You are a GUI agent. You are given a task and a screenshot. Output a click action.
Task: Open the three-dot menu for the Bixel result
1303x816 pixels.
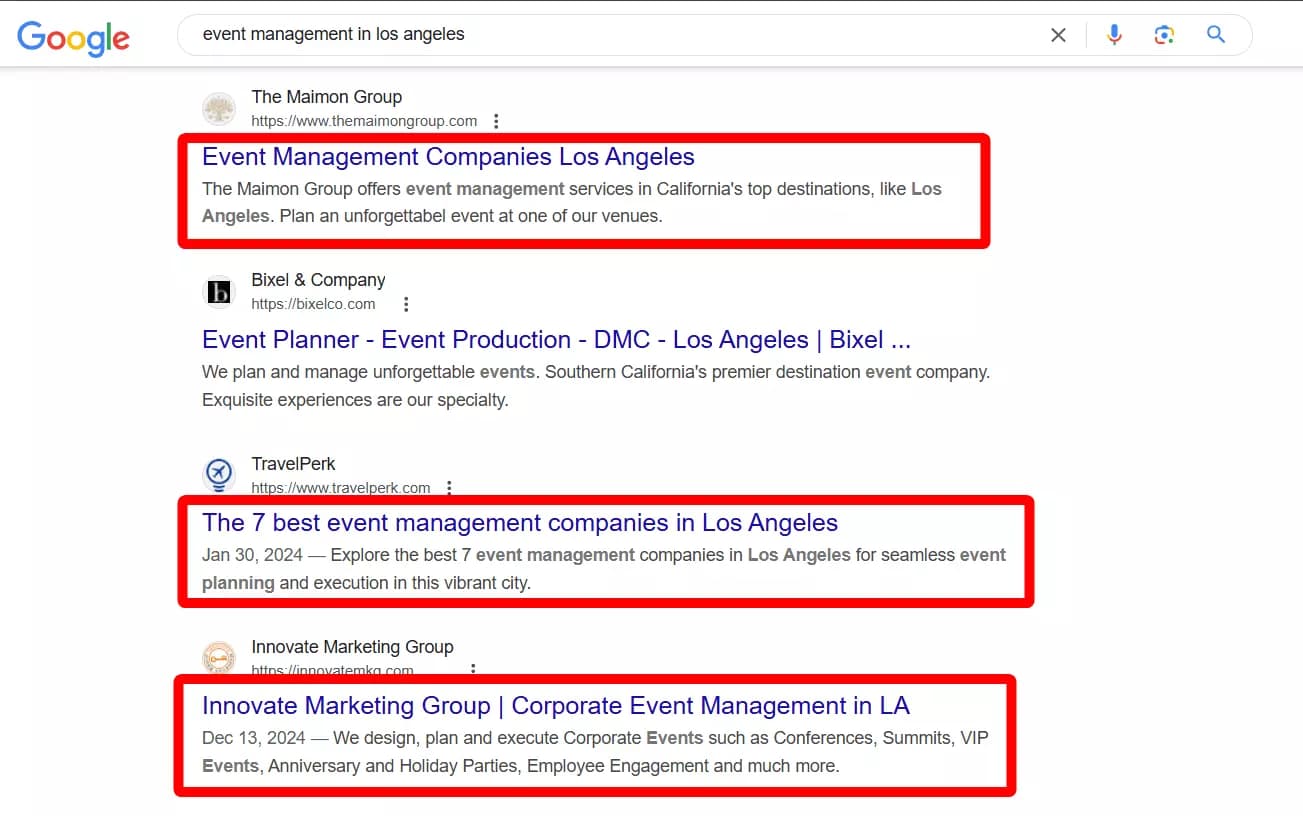406,303
